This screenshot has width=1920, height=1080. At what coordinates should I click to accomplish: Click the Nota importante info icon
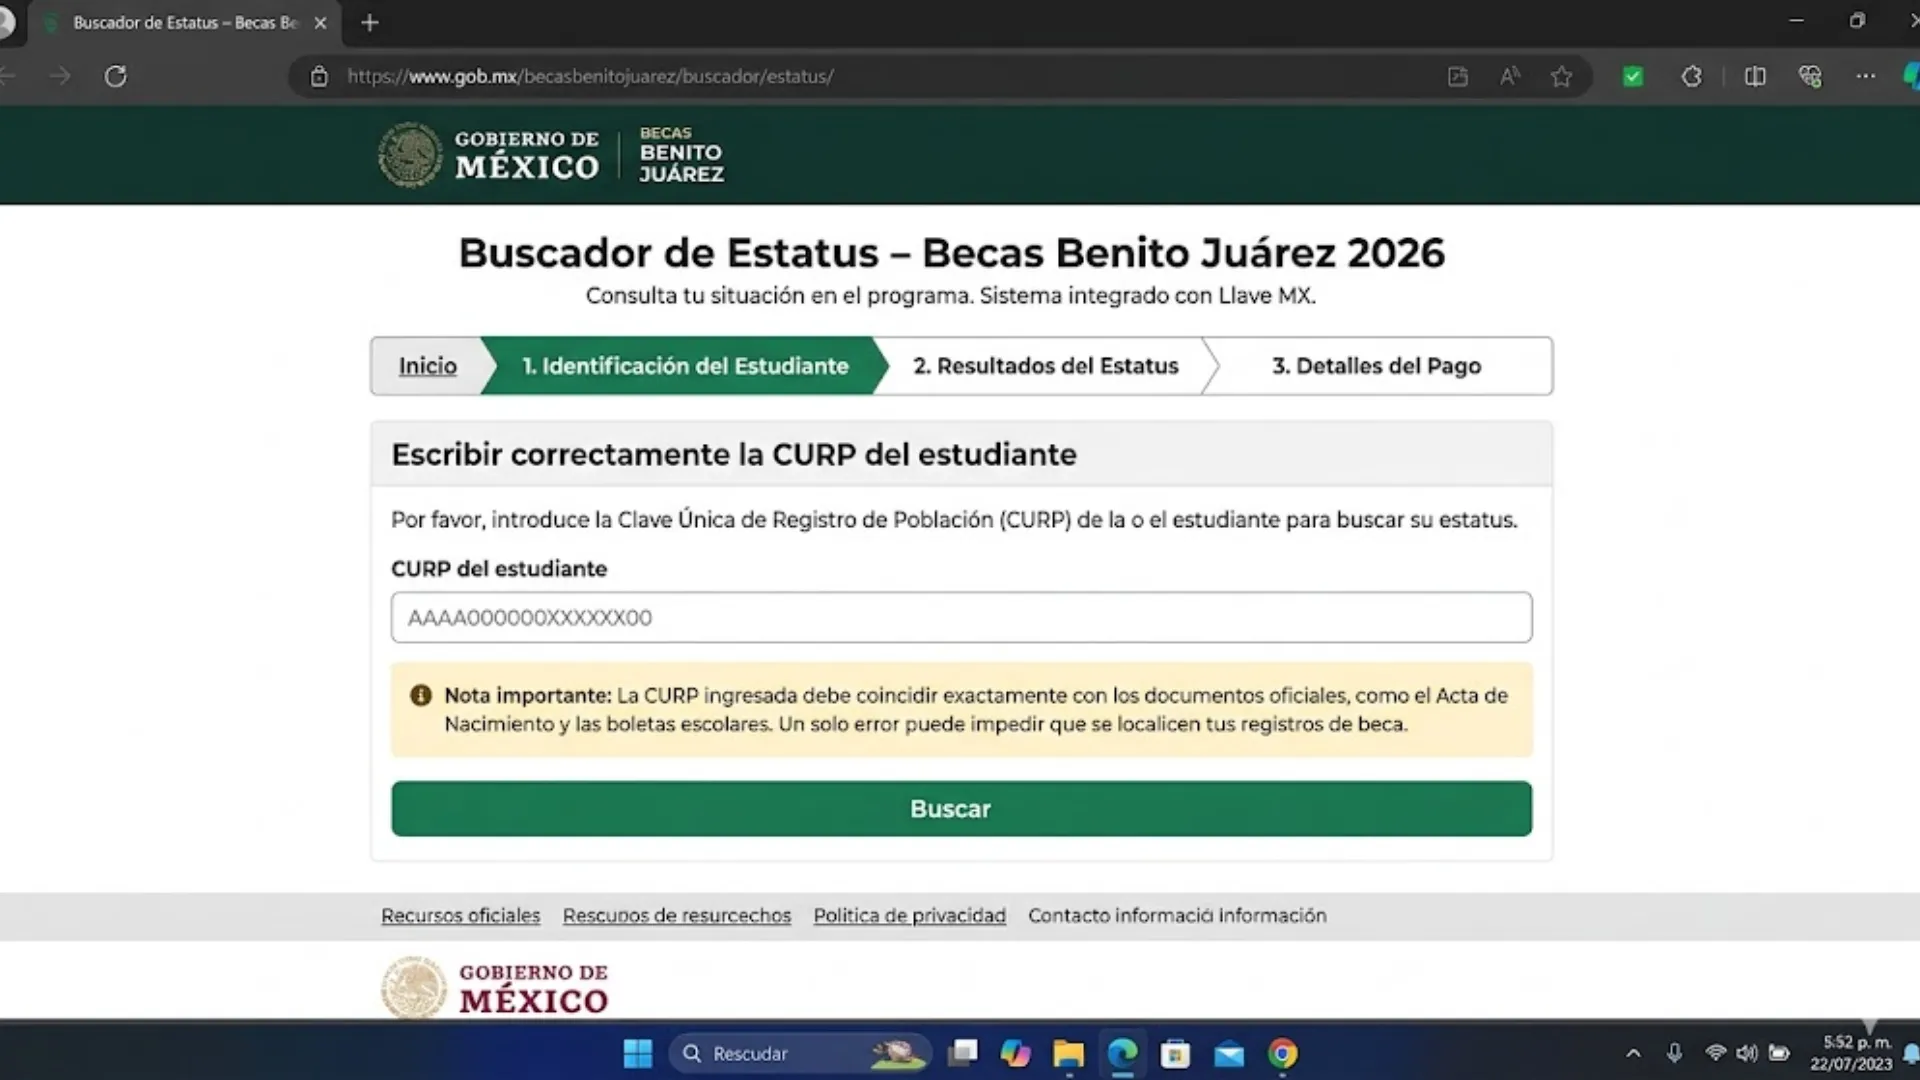click(x=421, y=696)
